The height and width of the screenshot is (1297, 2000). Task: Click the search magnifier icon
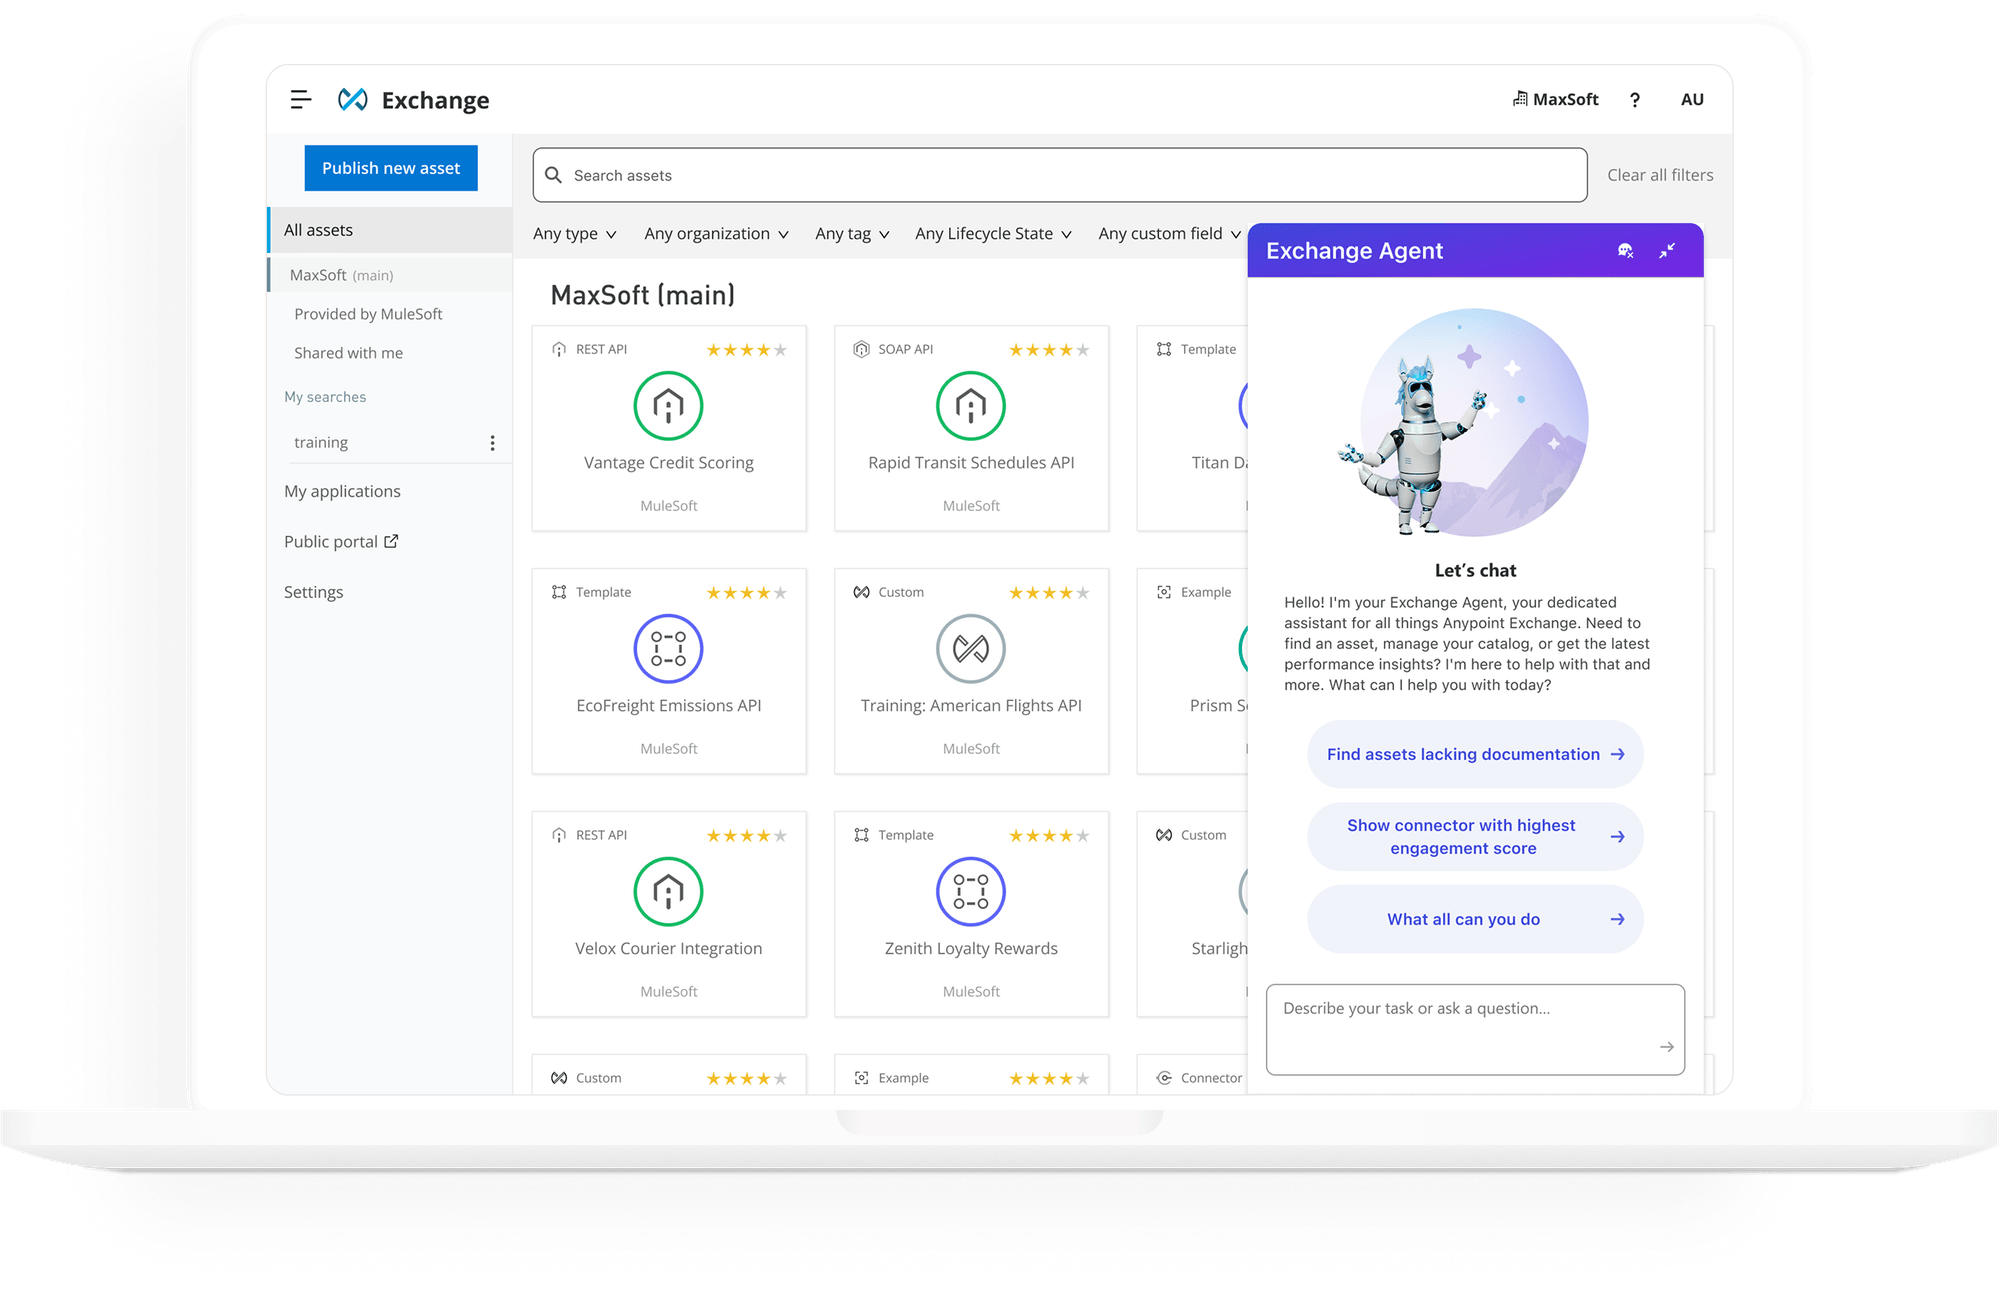click(x=553, y=175)
